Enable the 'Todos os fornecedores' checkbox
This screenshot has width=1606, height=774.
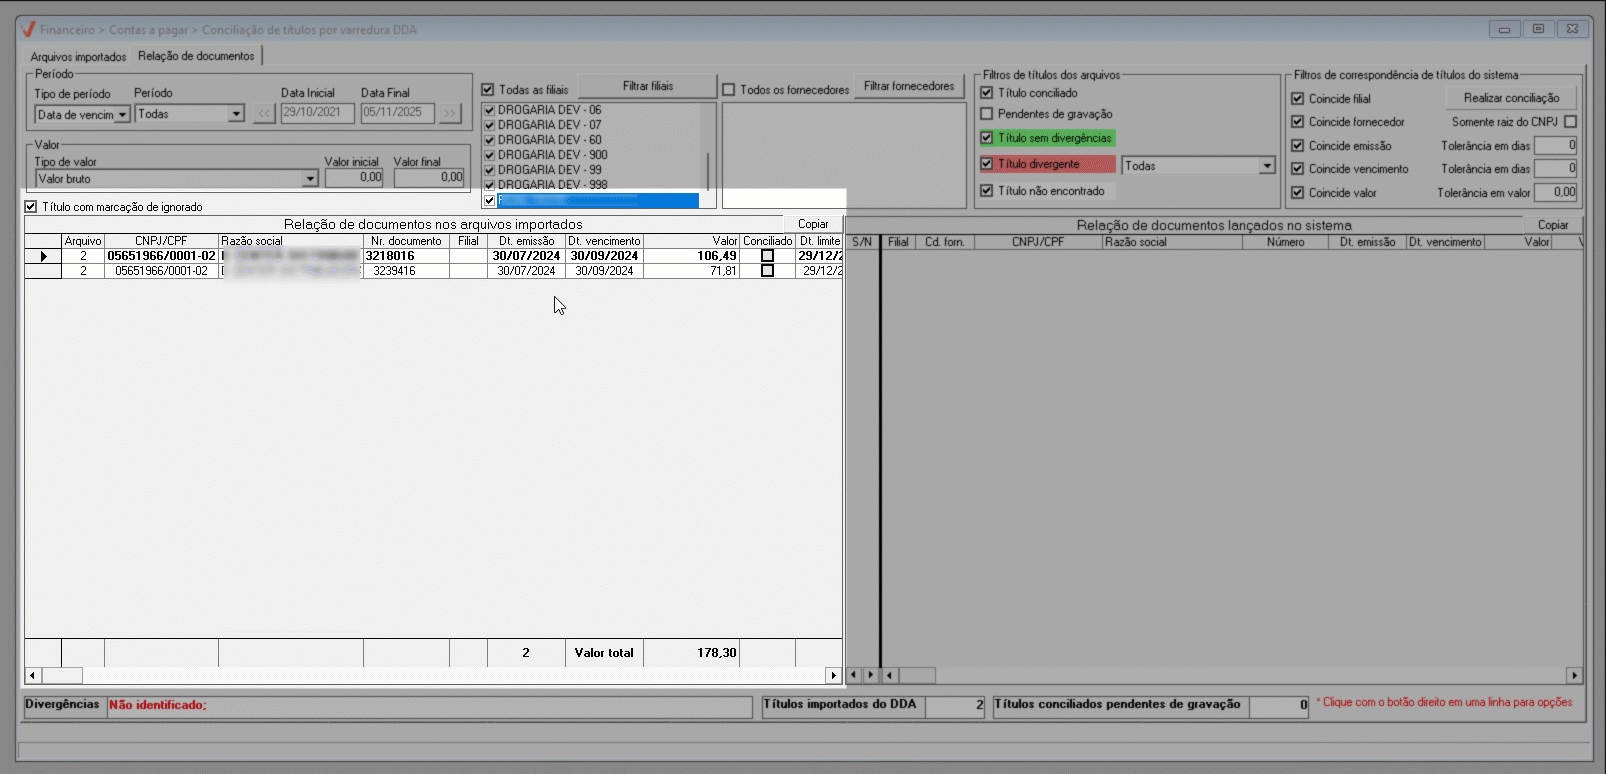pyautogui.click(x=729, y=90)
